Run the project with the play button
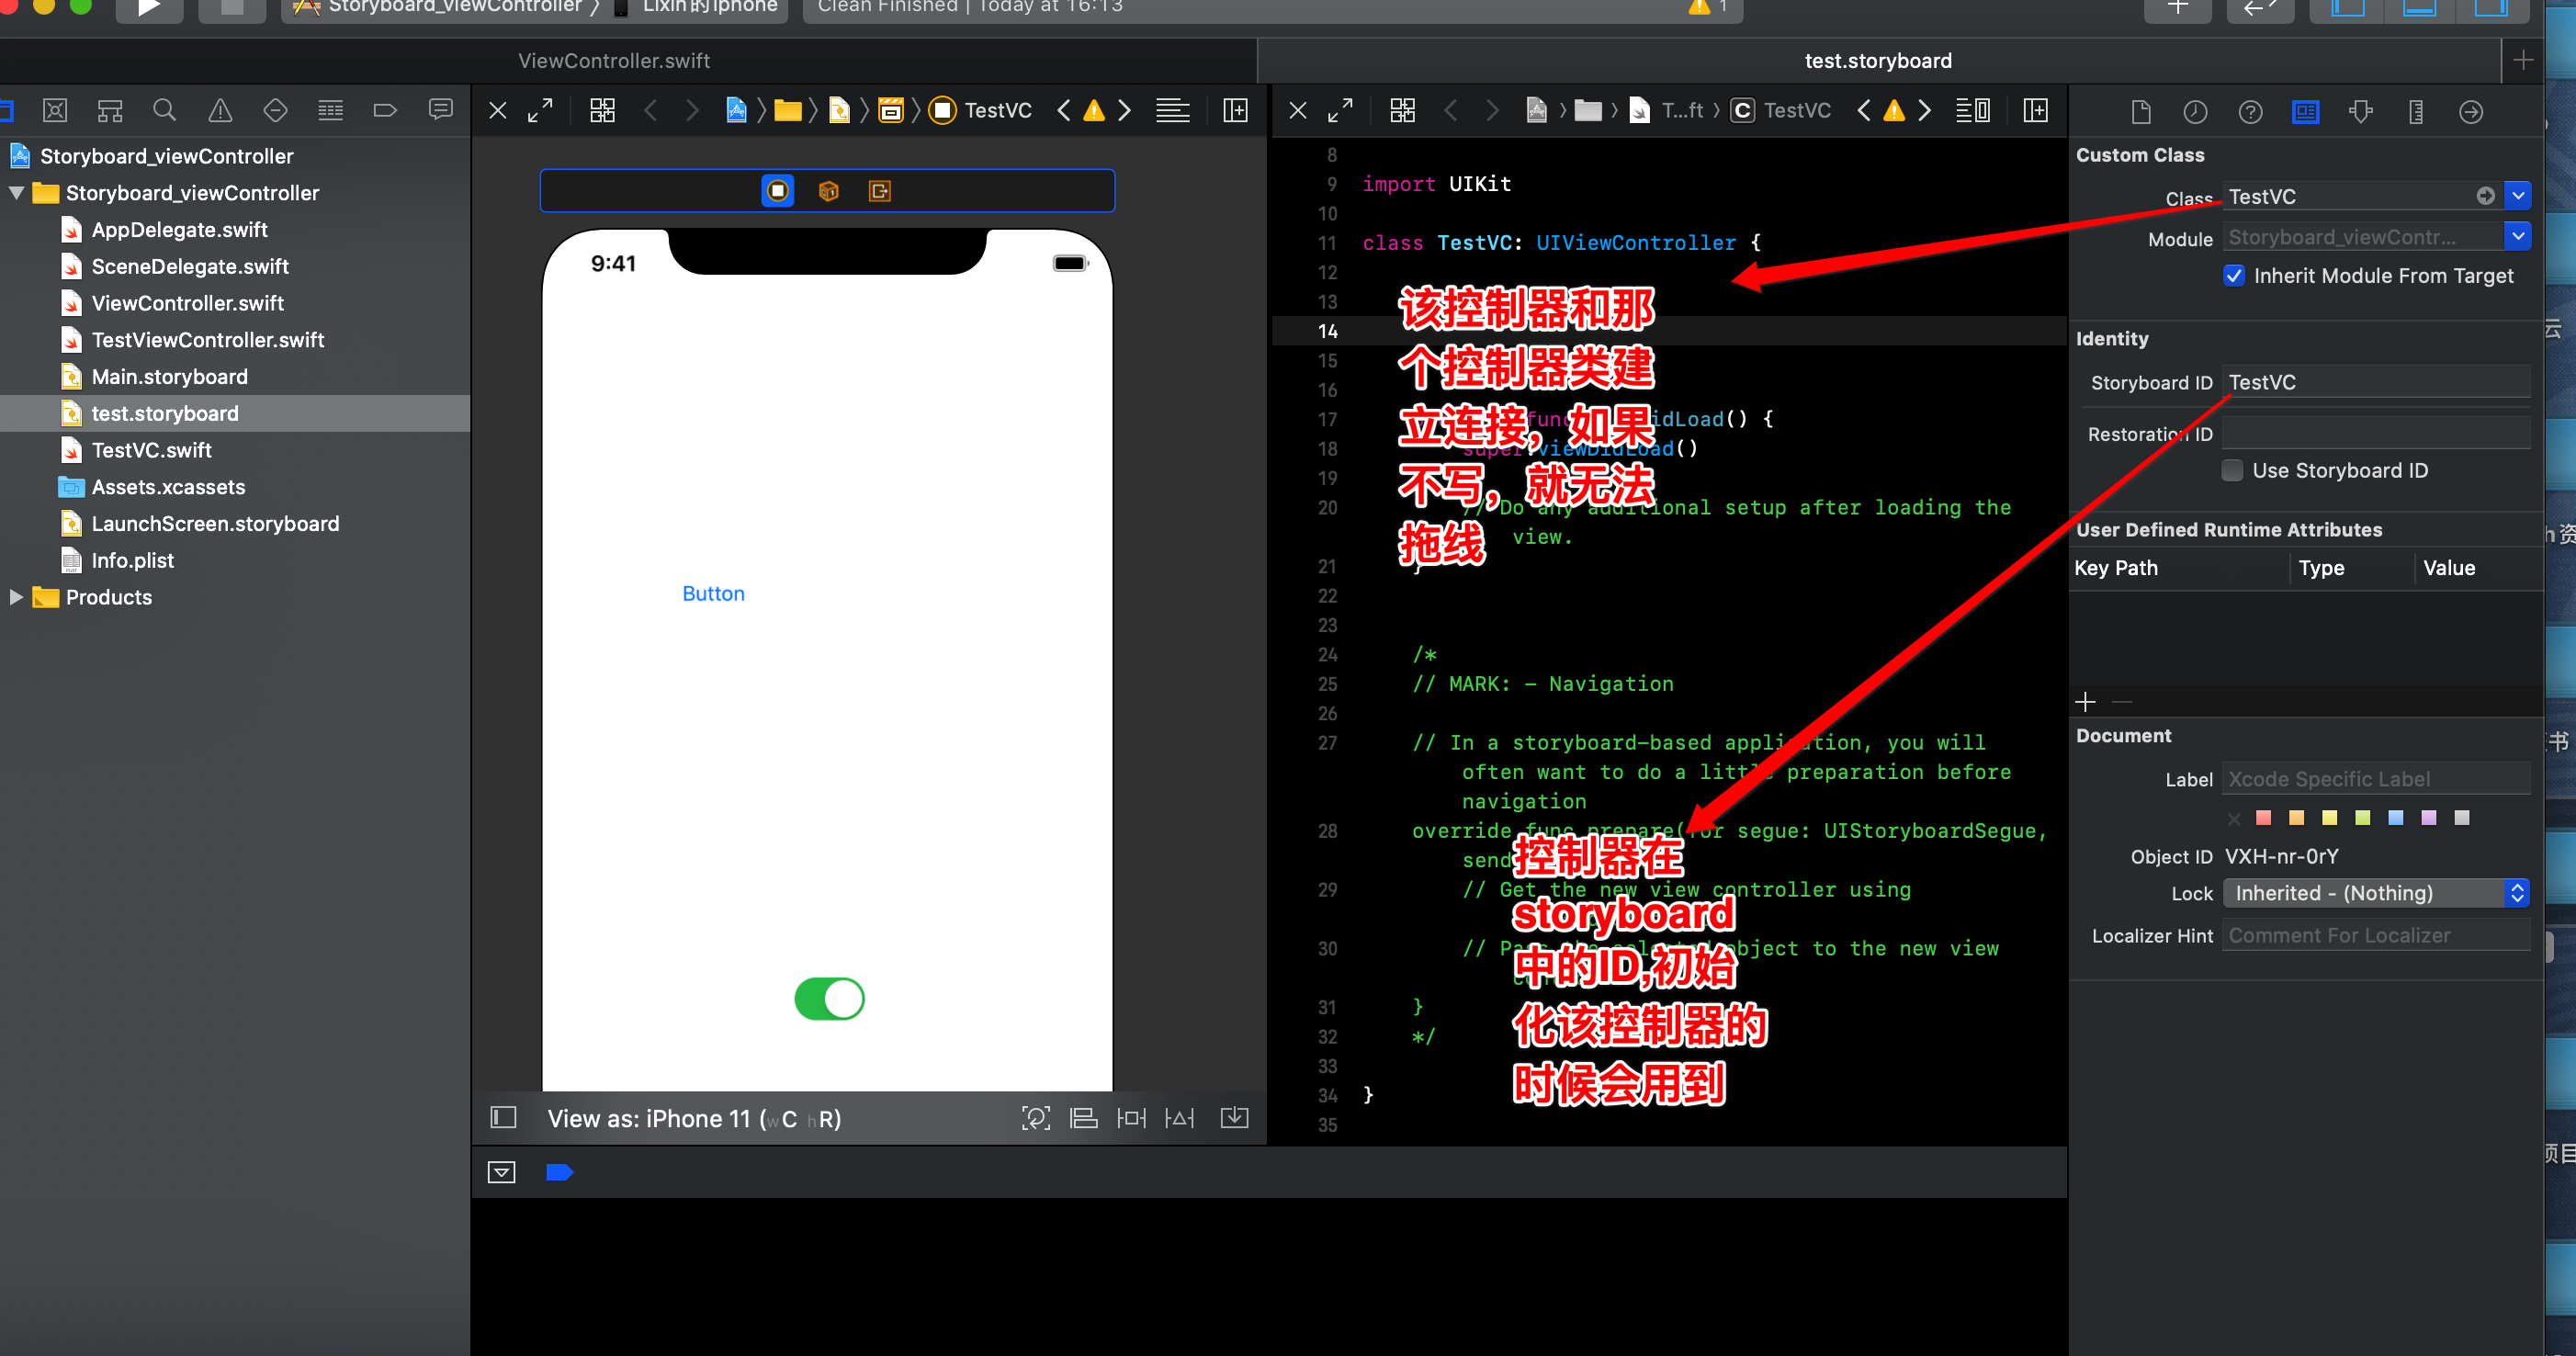2576x1356 pixels. click(148, 8)
